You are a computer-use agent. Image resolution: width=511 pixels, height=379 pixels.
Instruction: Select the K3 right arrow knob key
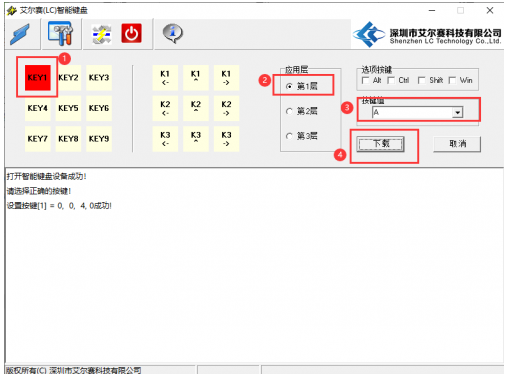tap(226, 139)
